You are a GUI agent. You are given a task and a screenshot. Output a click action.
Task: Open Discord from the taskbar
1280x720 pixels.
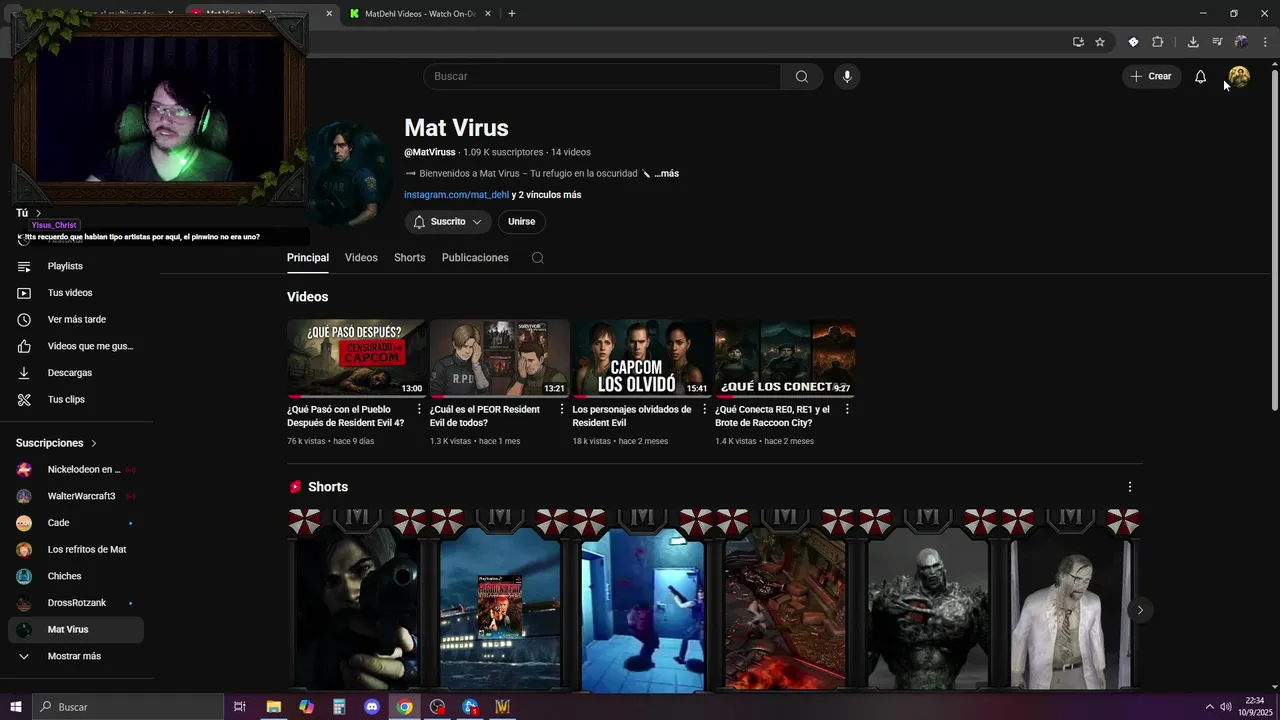372,707
